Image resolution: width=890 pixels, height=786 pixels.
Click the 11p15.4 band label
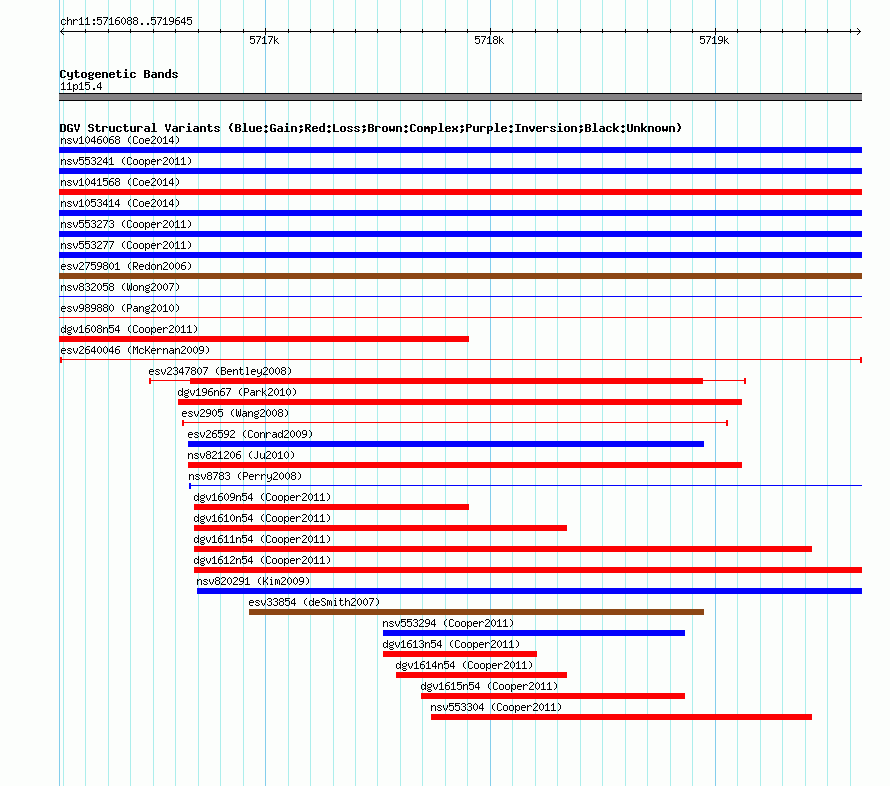coord(81,86)
